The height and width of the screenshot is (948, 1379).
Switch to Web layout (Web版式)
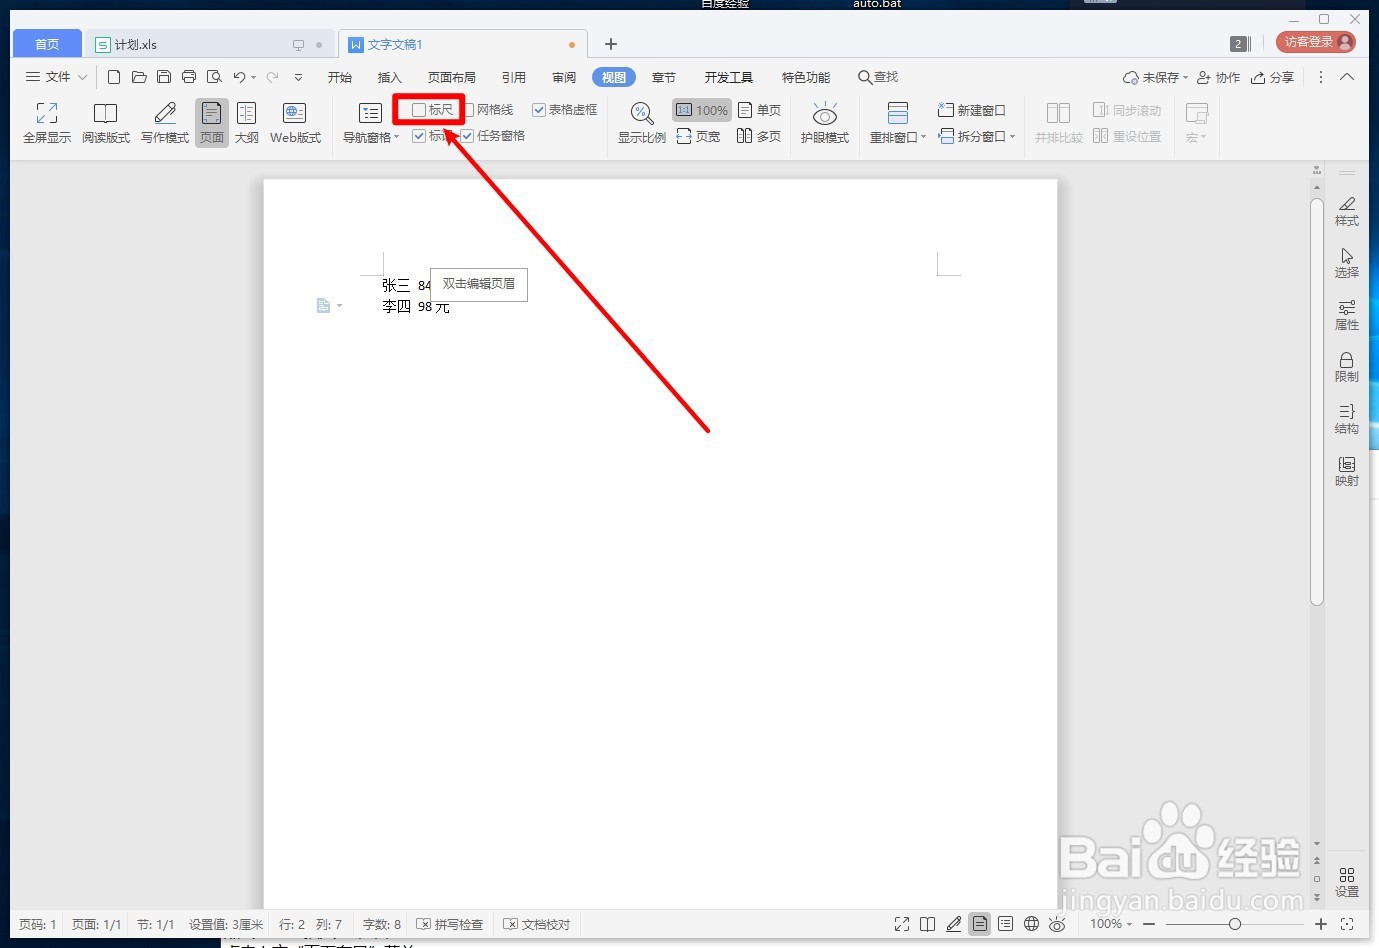(295, 123)
